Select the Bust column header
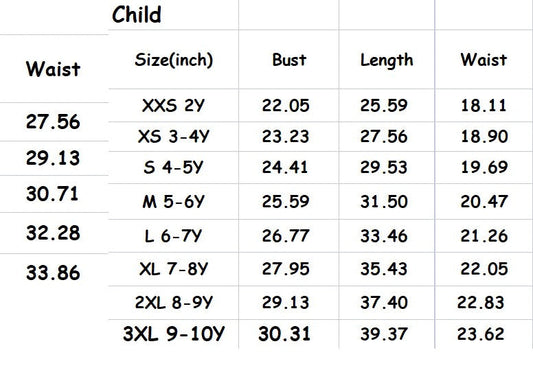Screen dimensions: 533x381 289,60
